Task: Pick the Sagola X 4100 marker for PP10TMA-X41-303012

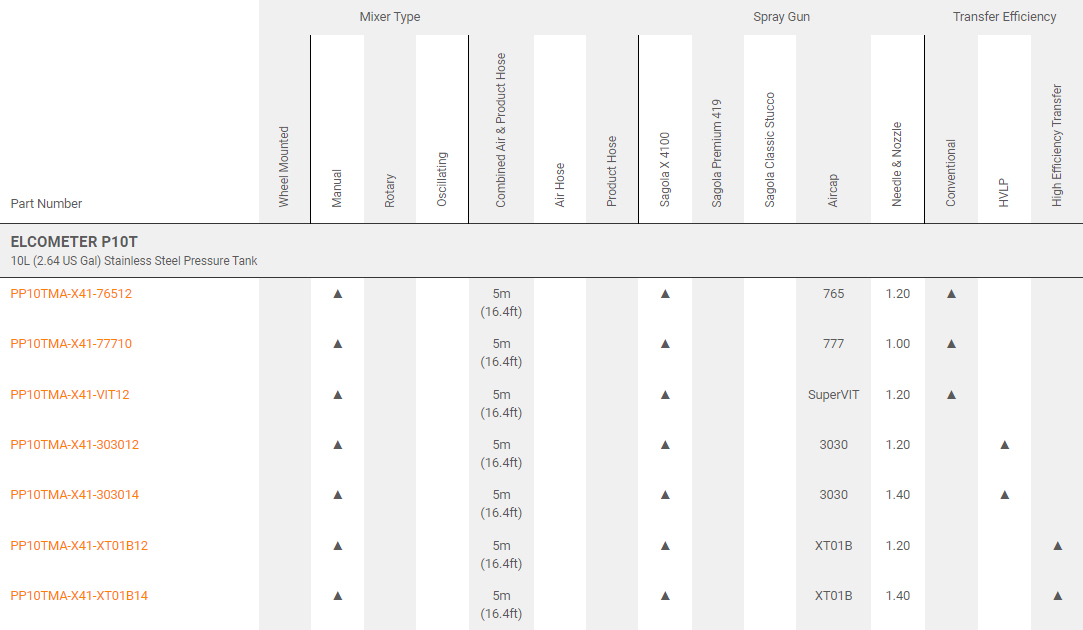Action: (665, 444)
